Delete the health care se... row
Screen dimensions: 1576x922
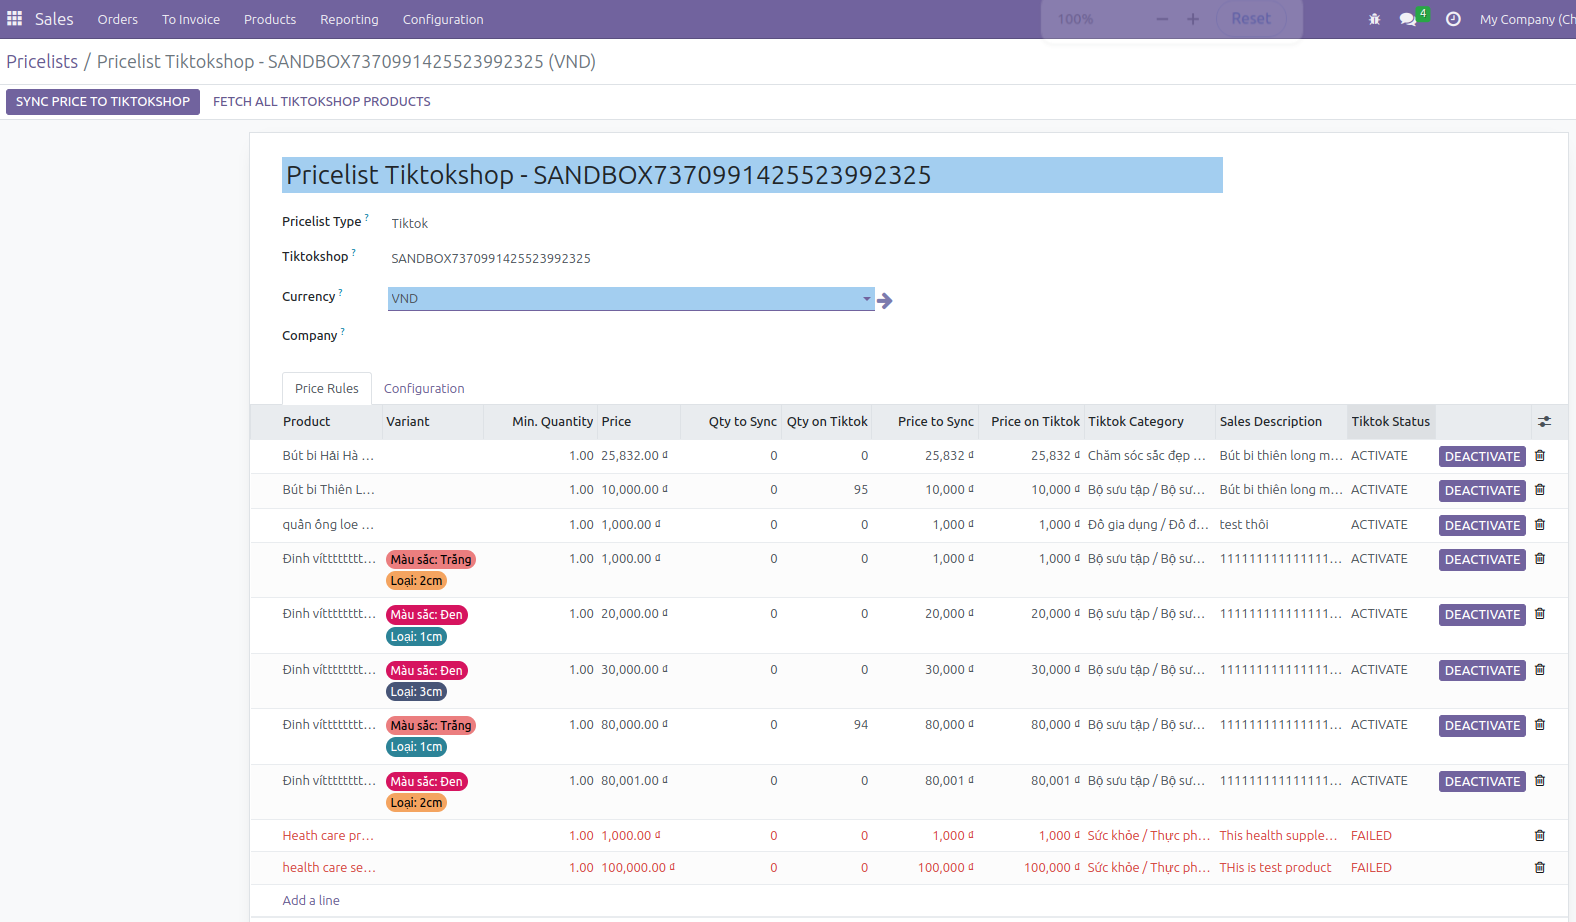click(x=1540, y=868)
